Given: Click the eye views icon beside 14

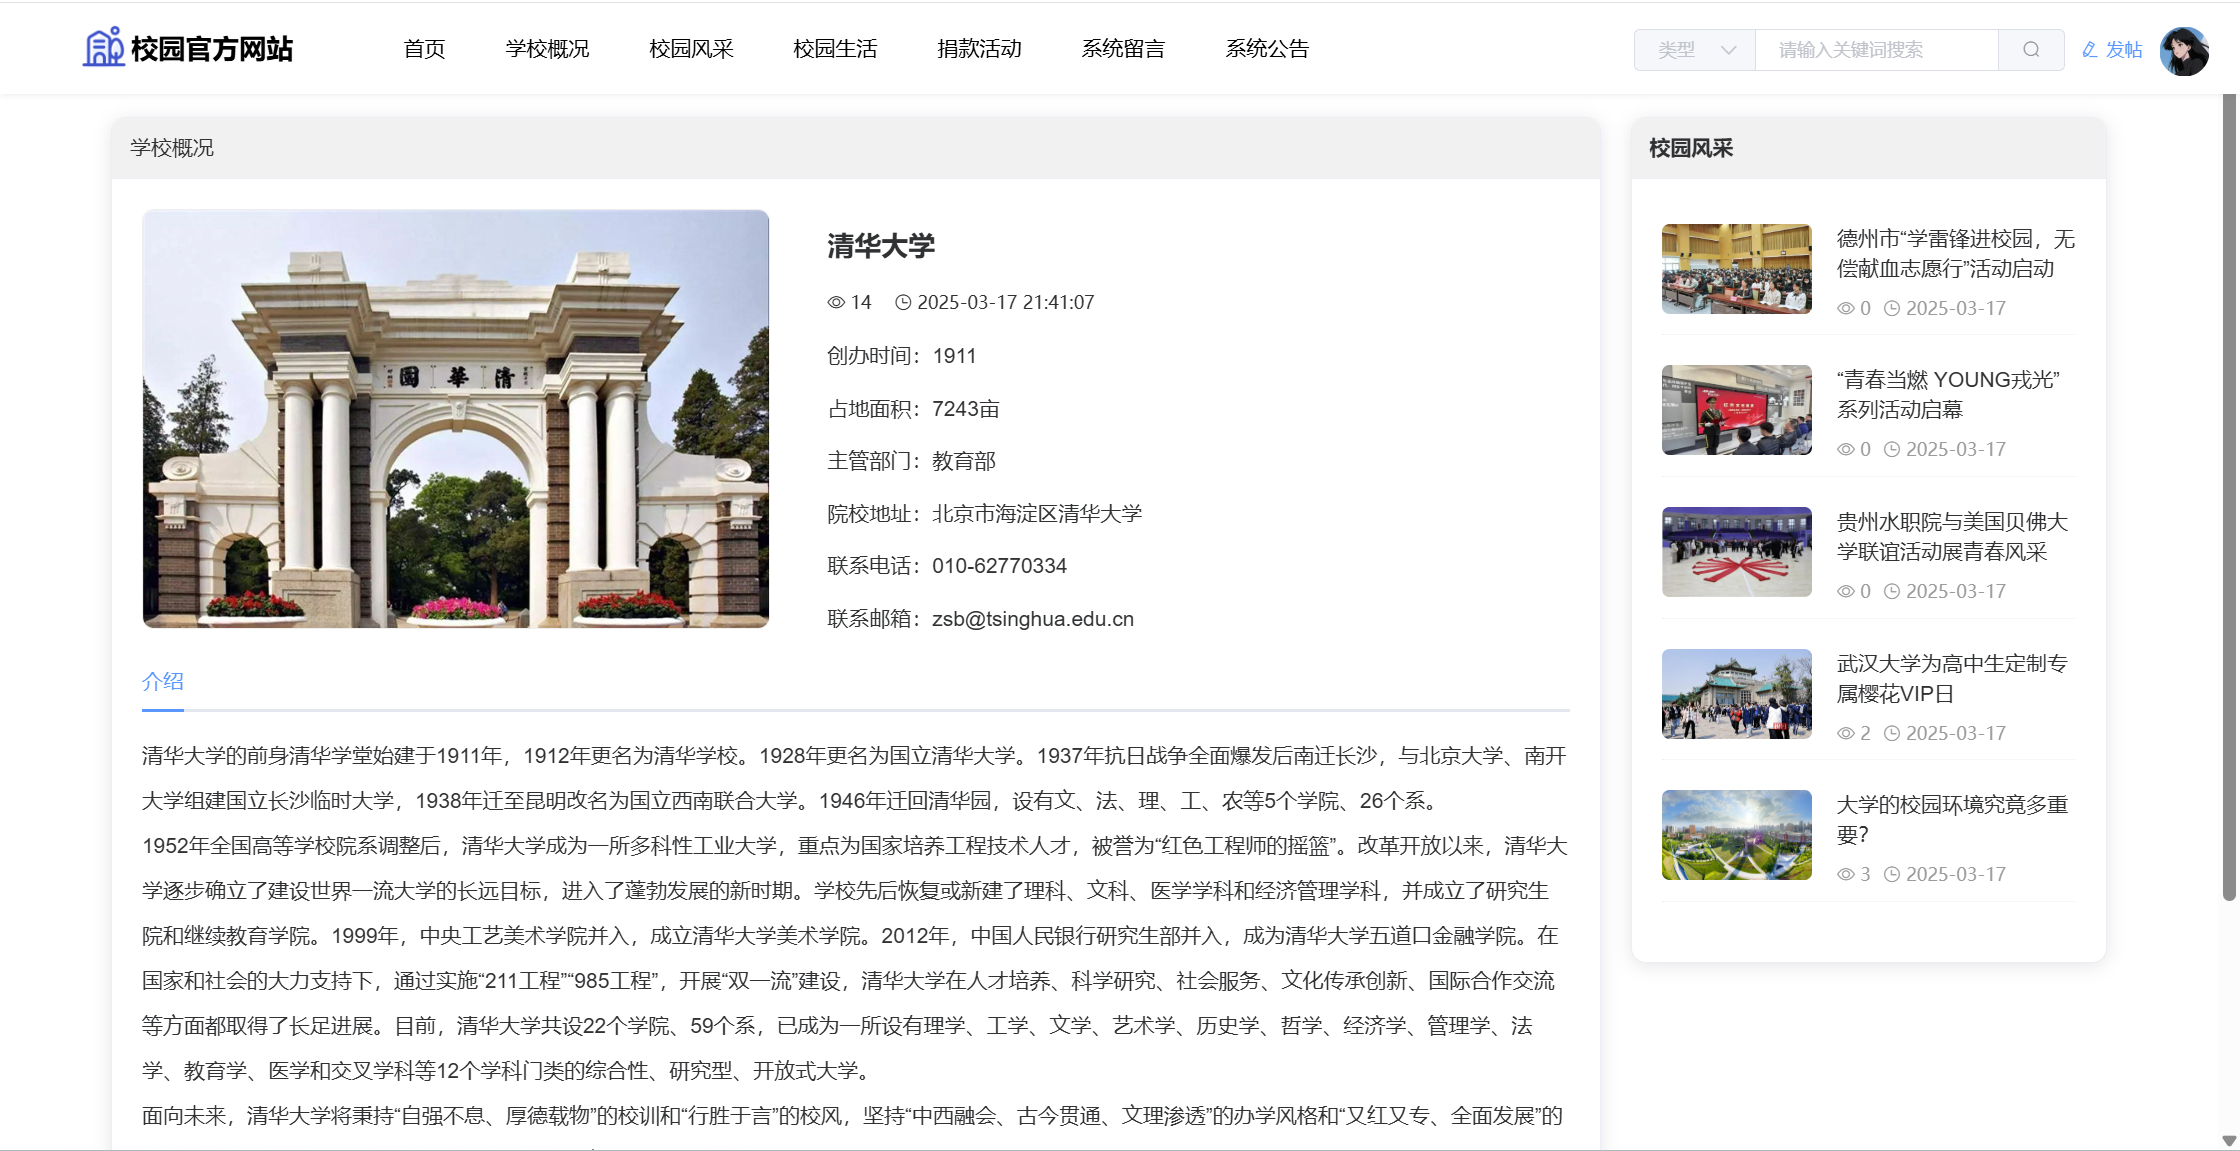Looking at the screenshot, I should [x=836, y=302].
